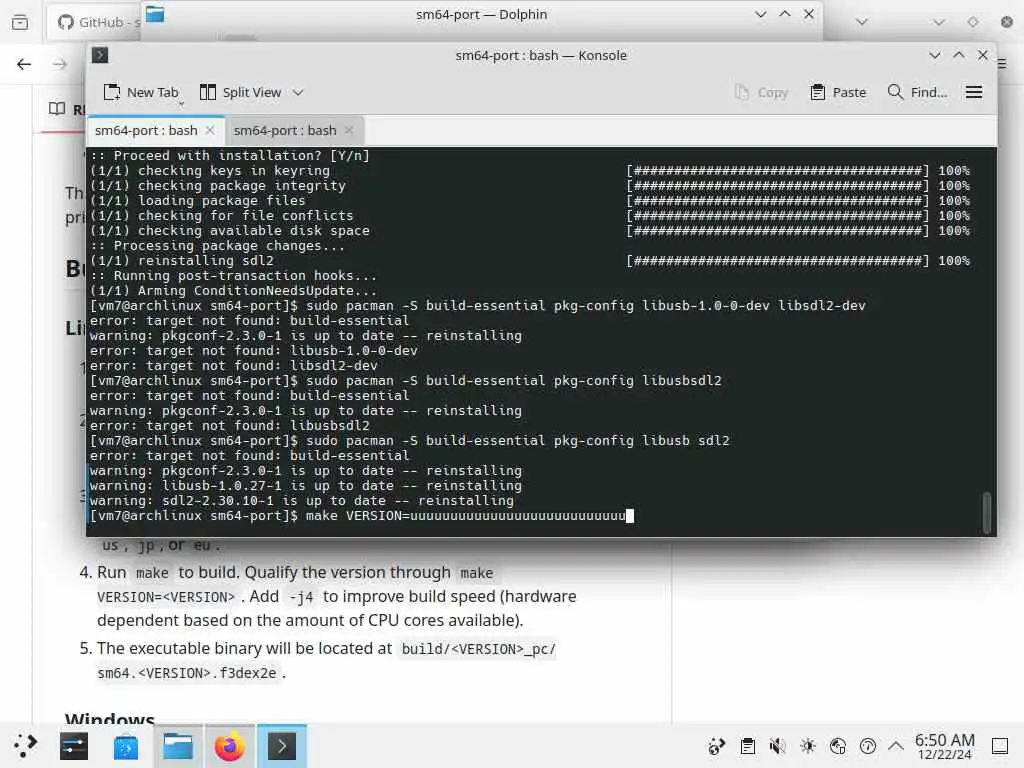Click the Split View button
This screenshot has width=1024, height=768.
(240, 93)
